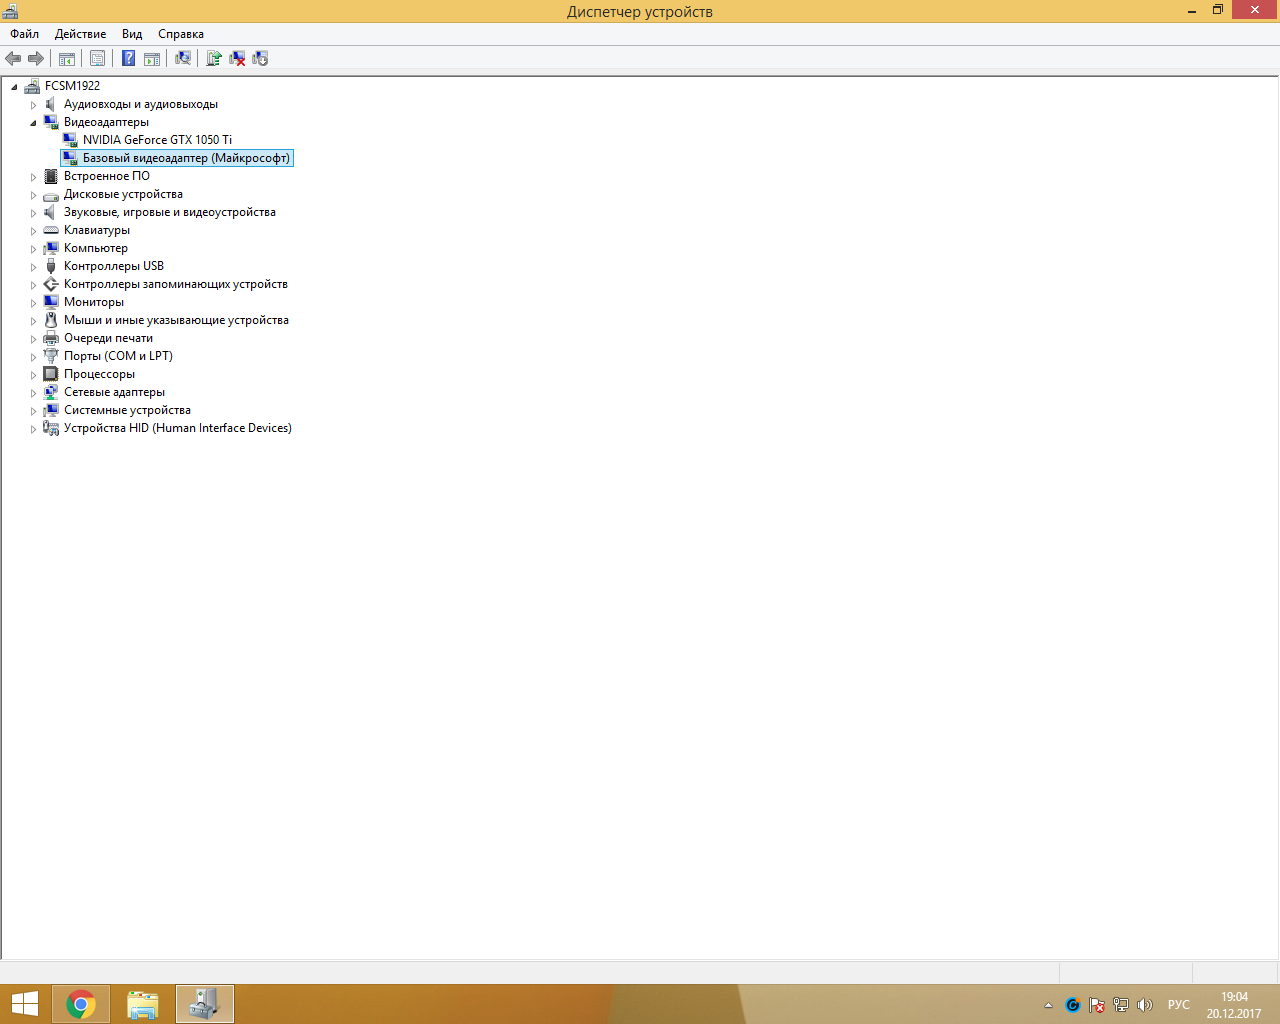Open the Справка menu

tap(181, 34)
